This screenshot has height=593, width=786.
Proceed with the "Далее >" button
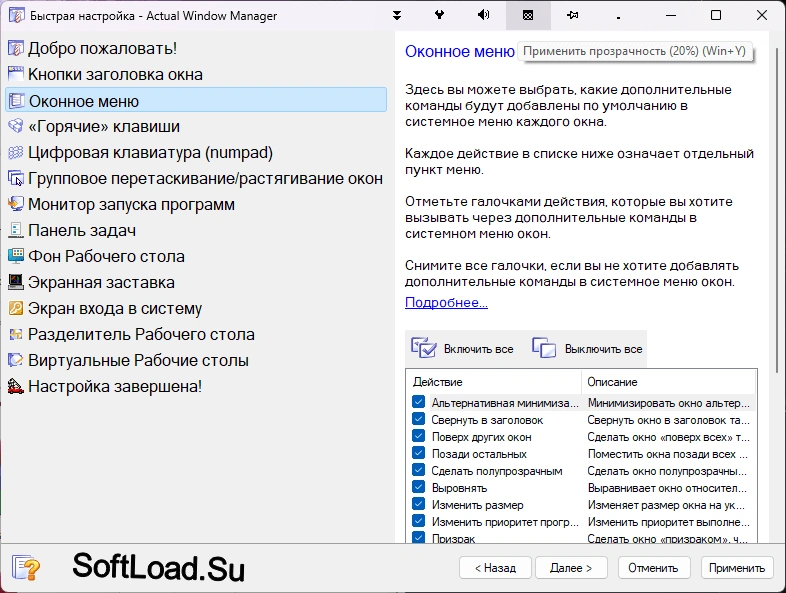[571, 568]
